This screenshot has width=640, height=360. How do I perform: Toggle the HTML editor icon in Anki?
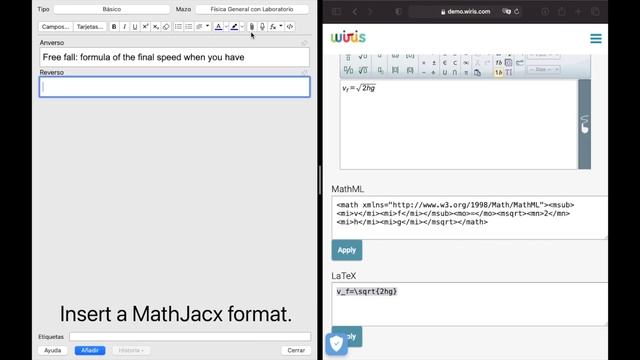[290, 27]
